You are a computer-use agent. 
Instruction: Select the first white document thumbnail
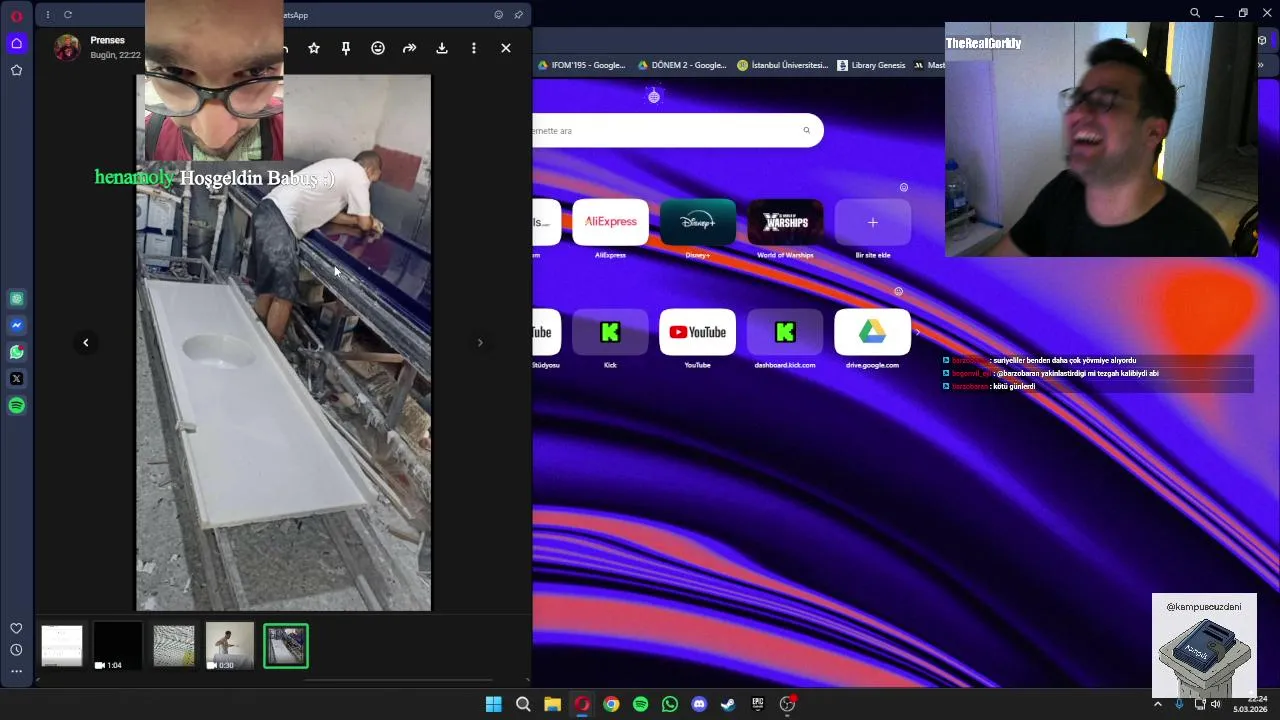point(62,646)
